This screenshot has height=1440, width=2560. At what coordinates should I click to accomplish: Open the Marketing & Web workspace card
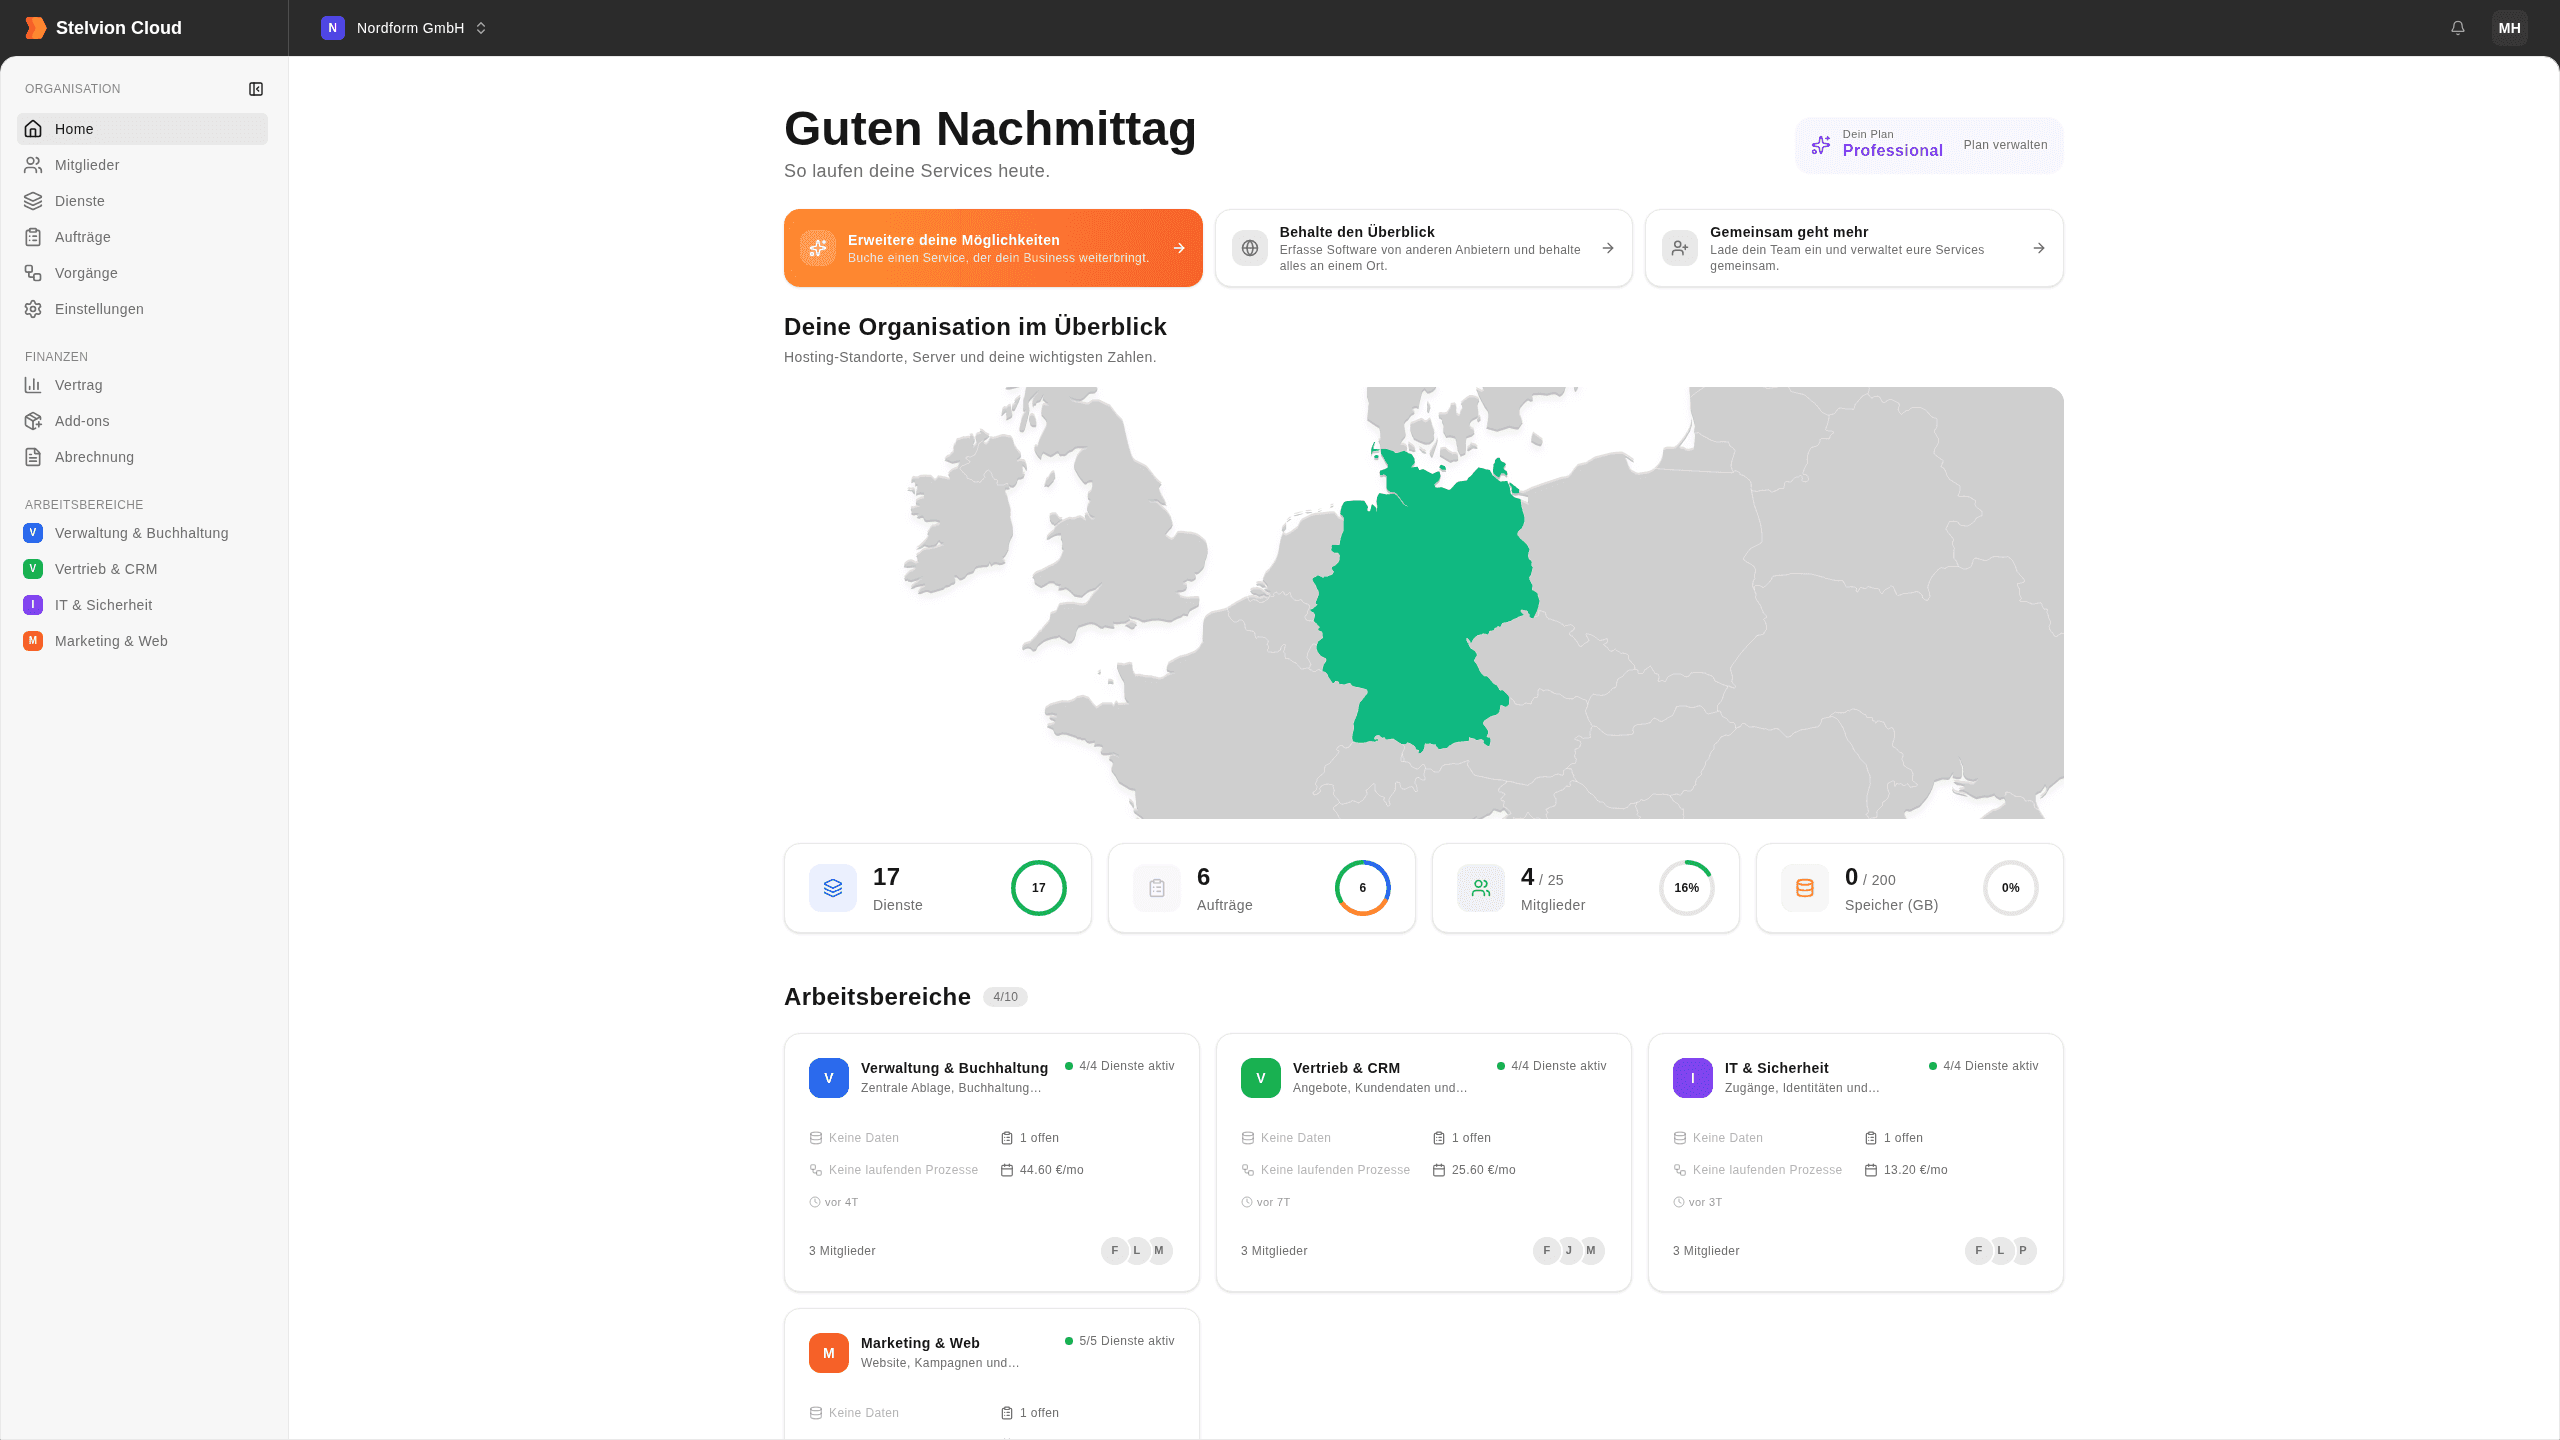992,1374
